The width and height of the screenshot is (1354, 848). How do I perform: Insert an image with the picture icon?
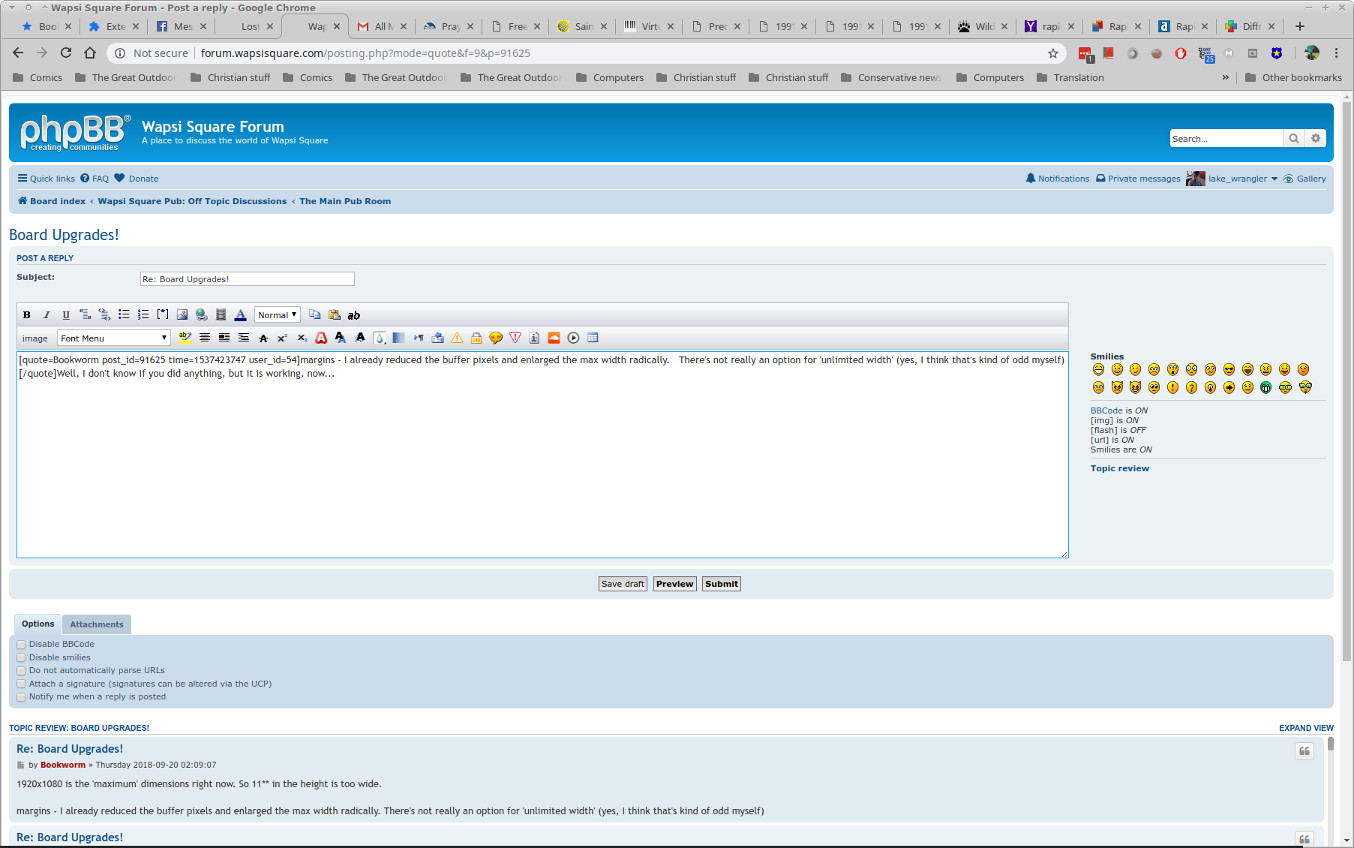click(182, 315)
